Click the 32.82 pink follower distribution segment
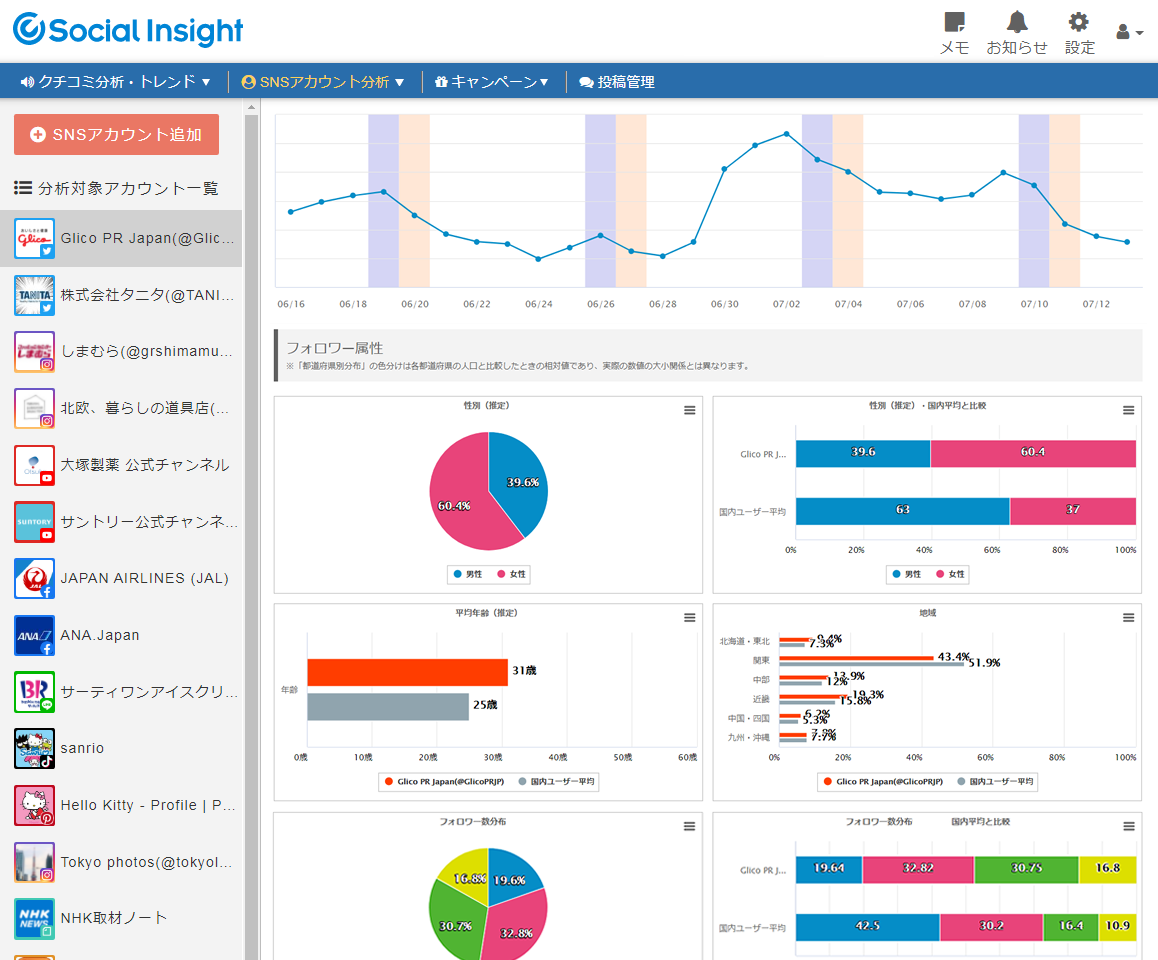1158x960 pixels. 918,870
